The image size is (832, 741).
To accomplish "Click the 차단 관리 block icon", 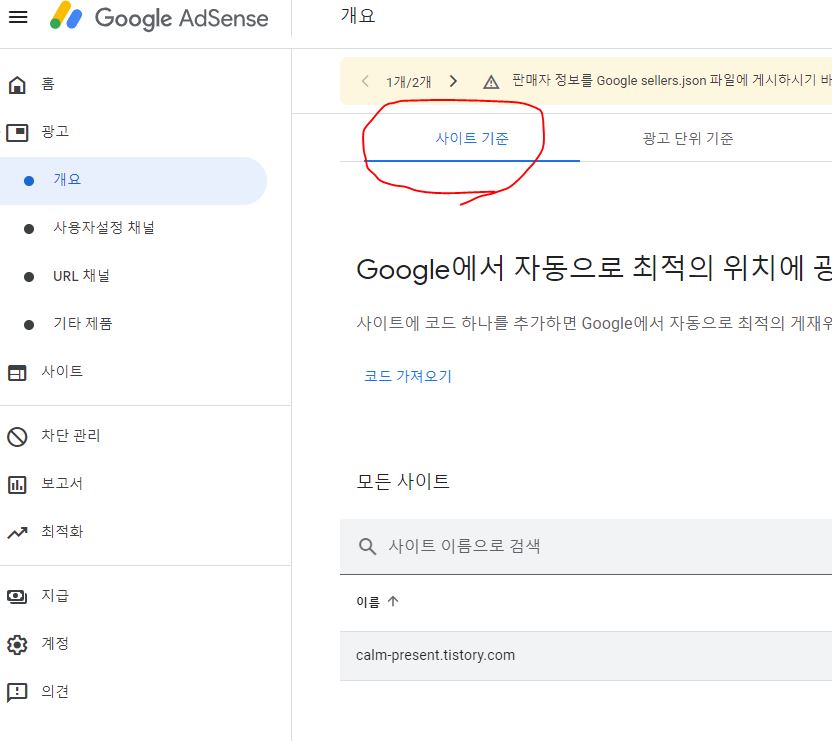I will [x=17, y=437].
